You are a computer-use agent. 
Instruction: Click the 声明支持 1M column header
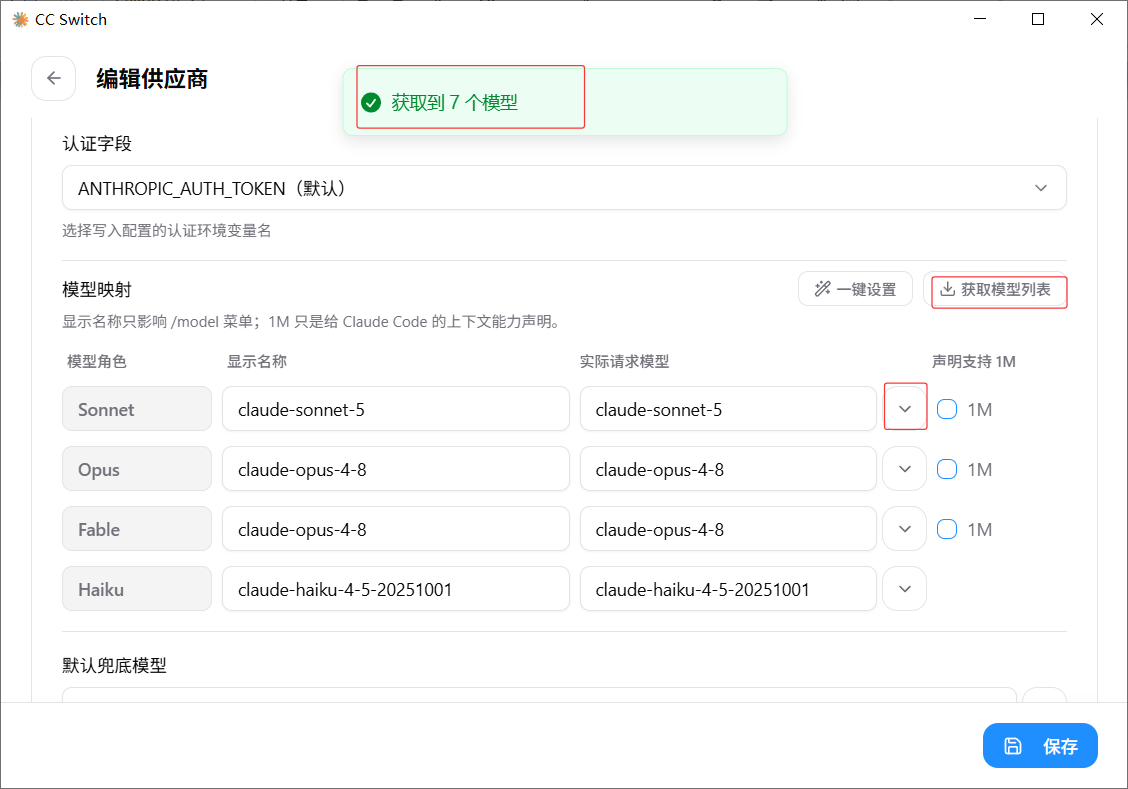click(973, 361)
